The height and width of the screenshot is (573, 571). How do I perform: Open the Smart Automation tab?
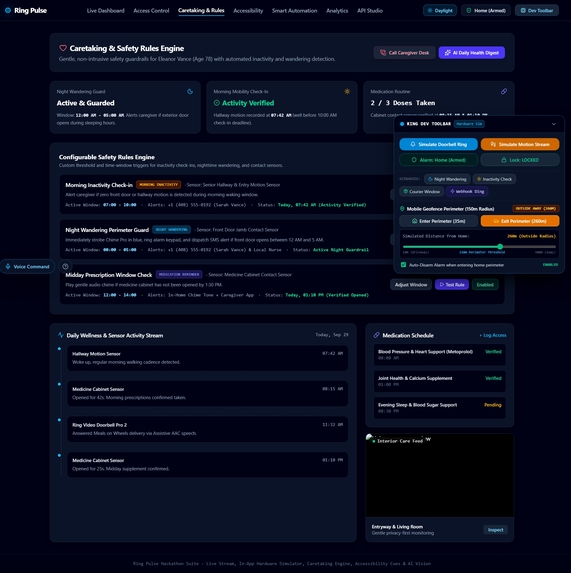pyautogui.click(x=294, y=11)
